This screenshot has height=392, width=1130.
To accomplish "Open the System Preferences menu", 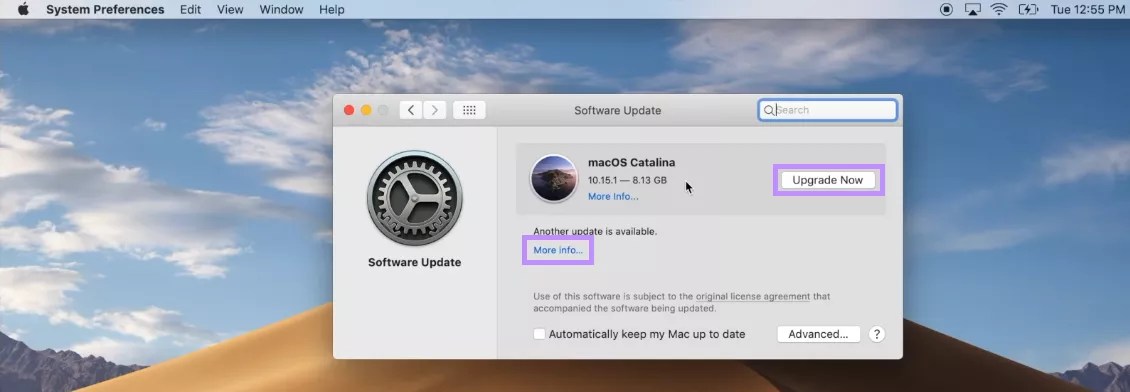I will 105,9.
